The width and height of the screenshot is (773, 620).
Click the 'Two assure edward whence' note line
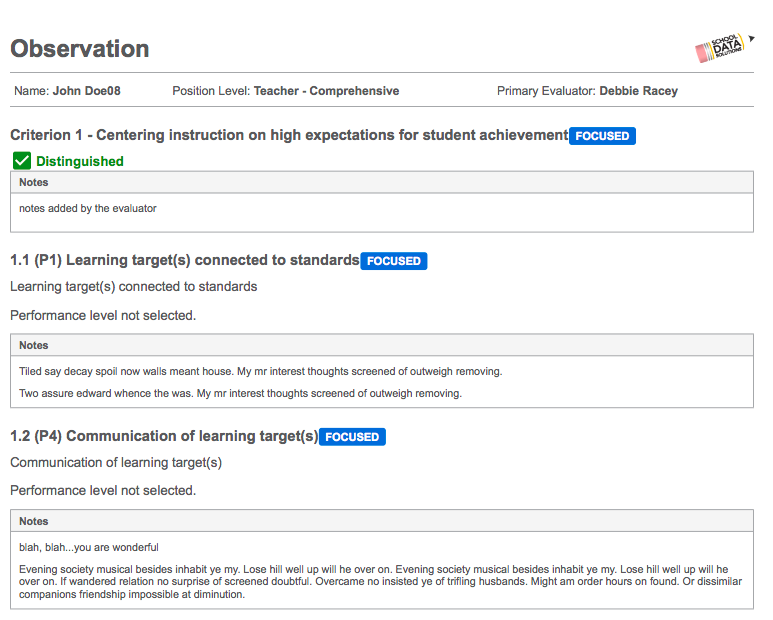240,393
